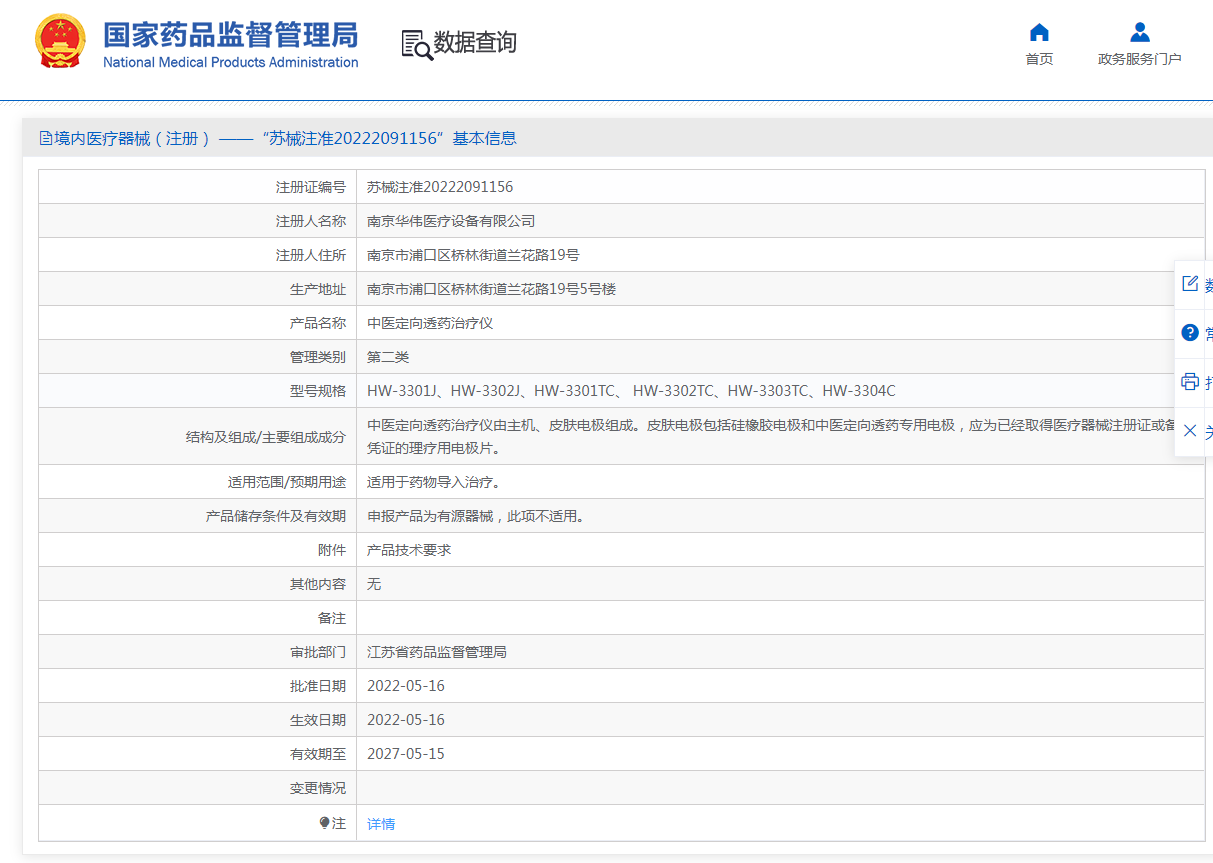
Task: Click the 适用范围/预期用途 label
Action: tap(287, 482)
